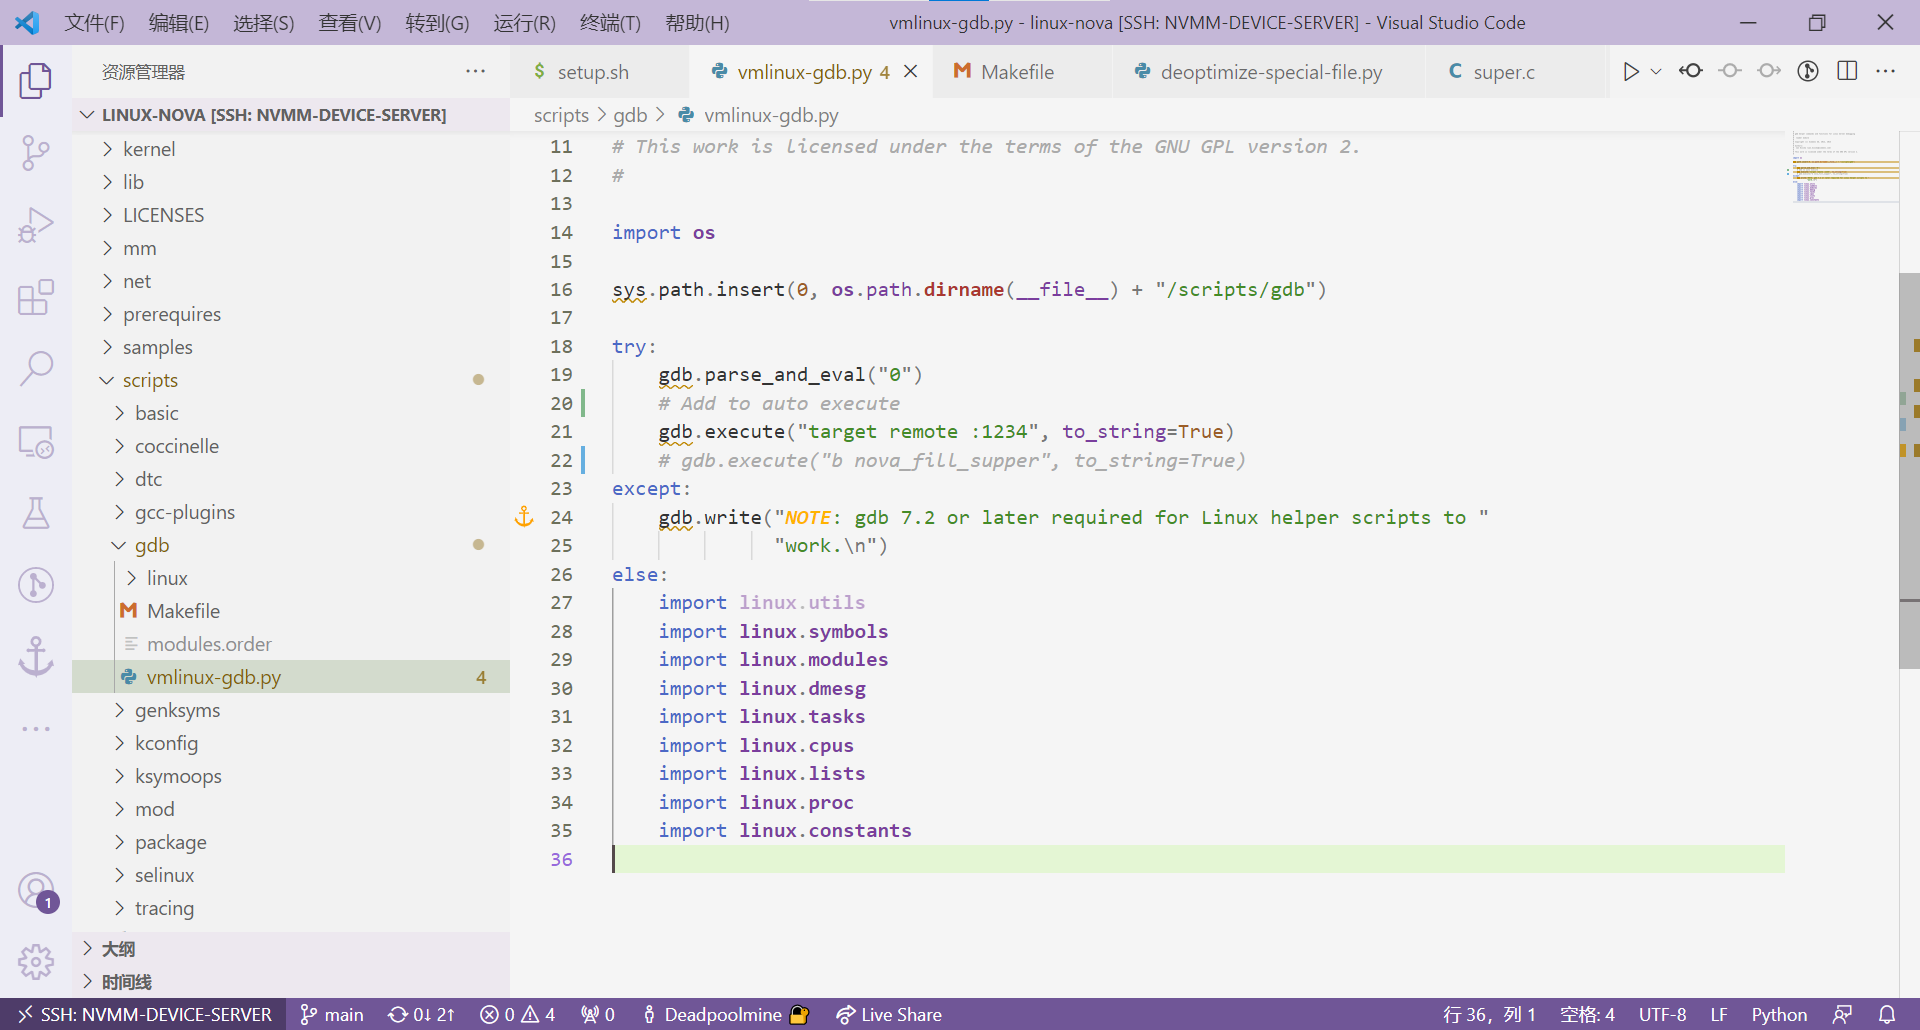The width and height of the screenshot is (1920, 1030).
Task: Open Remote Explorer view
Action: (x=36, y=441)
